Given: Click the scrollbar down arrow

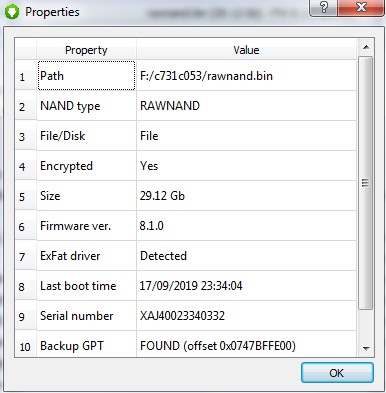Looking at the screenshot, I should coord(366,349).
